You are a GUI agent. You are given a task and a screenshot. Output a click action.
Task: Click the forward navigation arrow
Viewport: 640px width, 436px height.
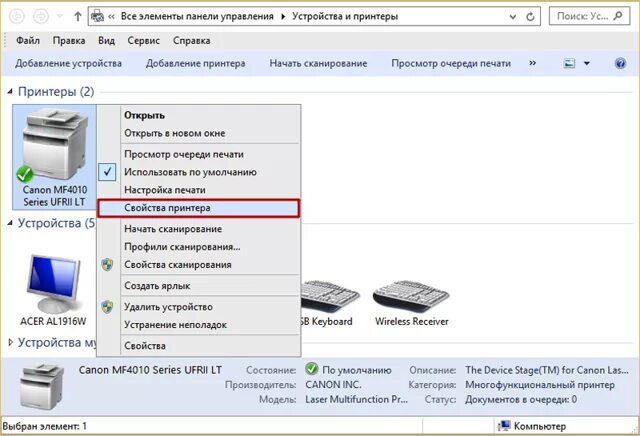[x=41, y=16]
